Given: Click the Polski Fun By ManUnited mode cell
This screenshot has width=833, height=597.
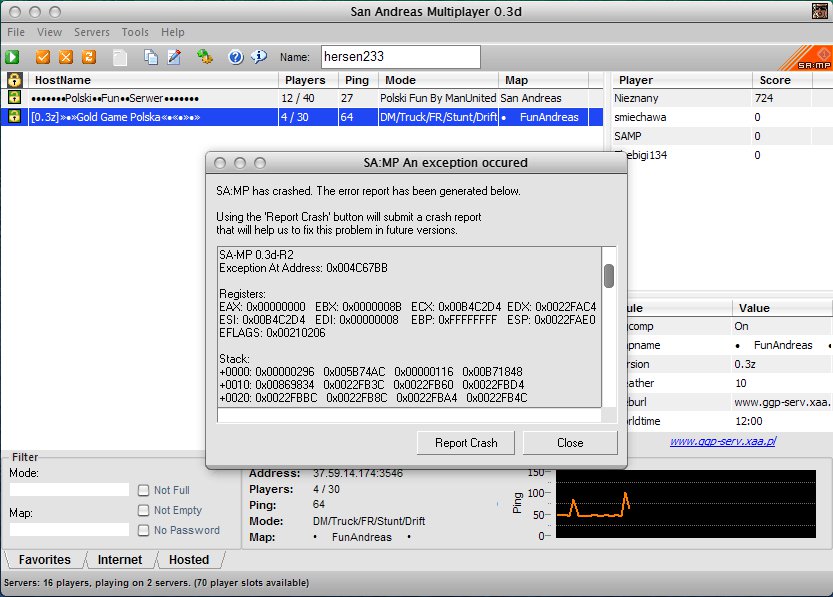Looking at the screenshot, I should (x=438, y=98).
